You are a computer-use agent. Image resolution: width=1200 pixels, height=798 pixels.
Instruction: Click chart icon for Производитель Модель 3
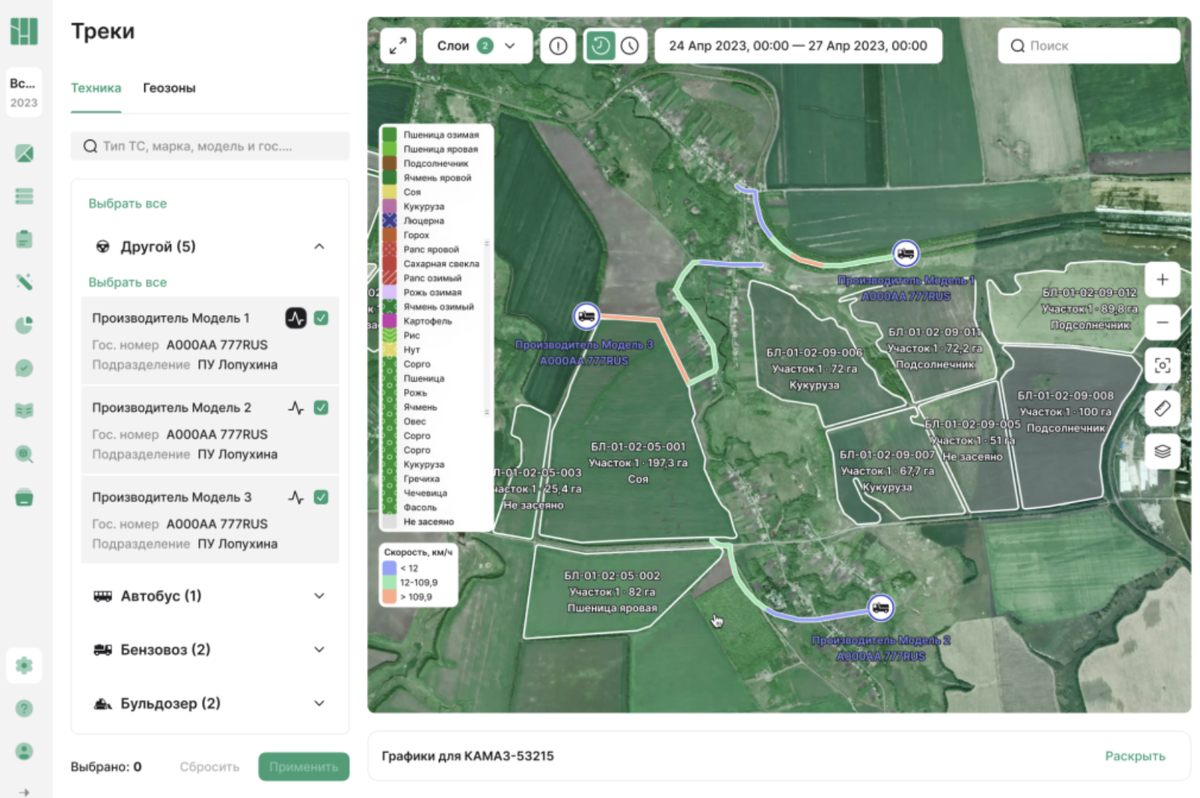pyautogui.click(x=296, y=497)
